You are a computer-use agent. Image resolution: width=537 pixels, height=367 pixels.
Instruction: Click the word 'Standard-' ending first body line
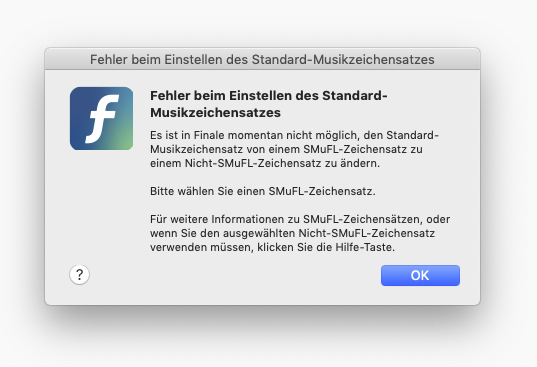(x=412, y=135)
